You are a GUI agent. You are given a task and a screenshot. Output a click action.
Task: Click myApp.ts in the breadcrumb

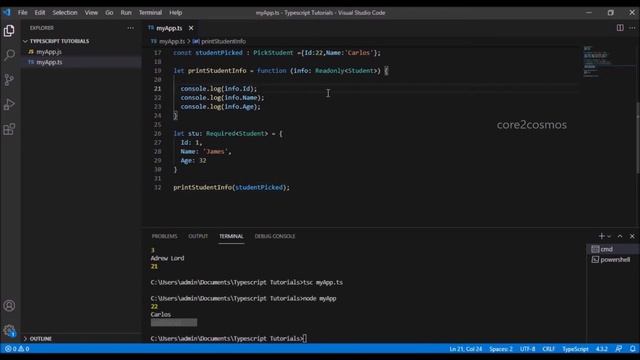click(x=172, y=41)
